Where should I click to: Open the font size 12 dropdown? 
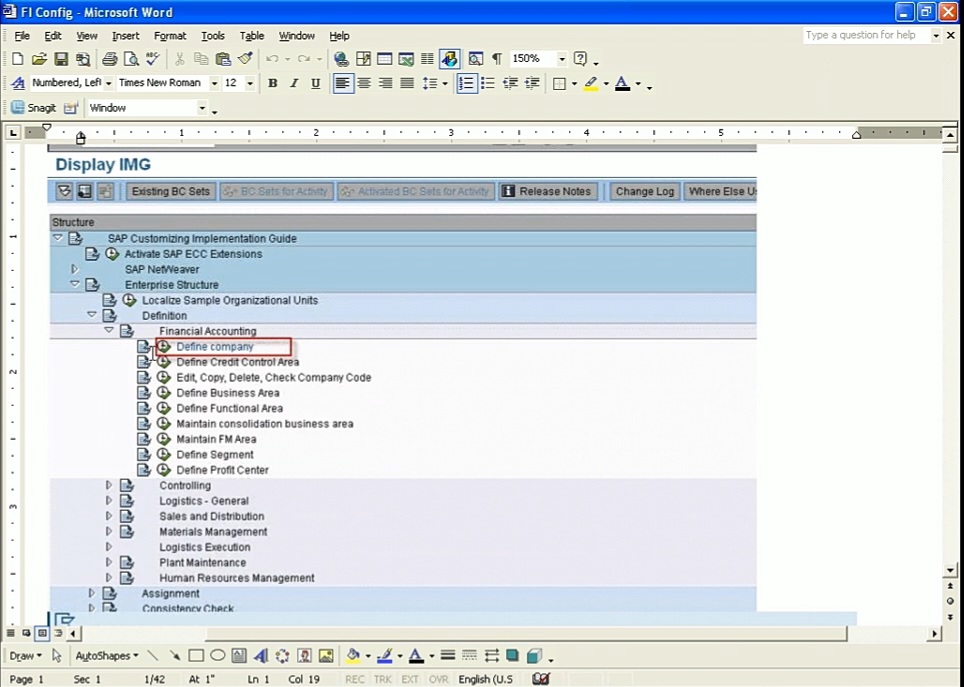[x=250, y=83]
